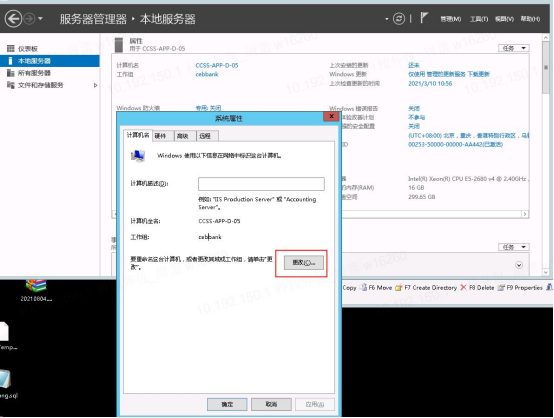Open the 工具(T) menu

point(479,19)
